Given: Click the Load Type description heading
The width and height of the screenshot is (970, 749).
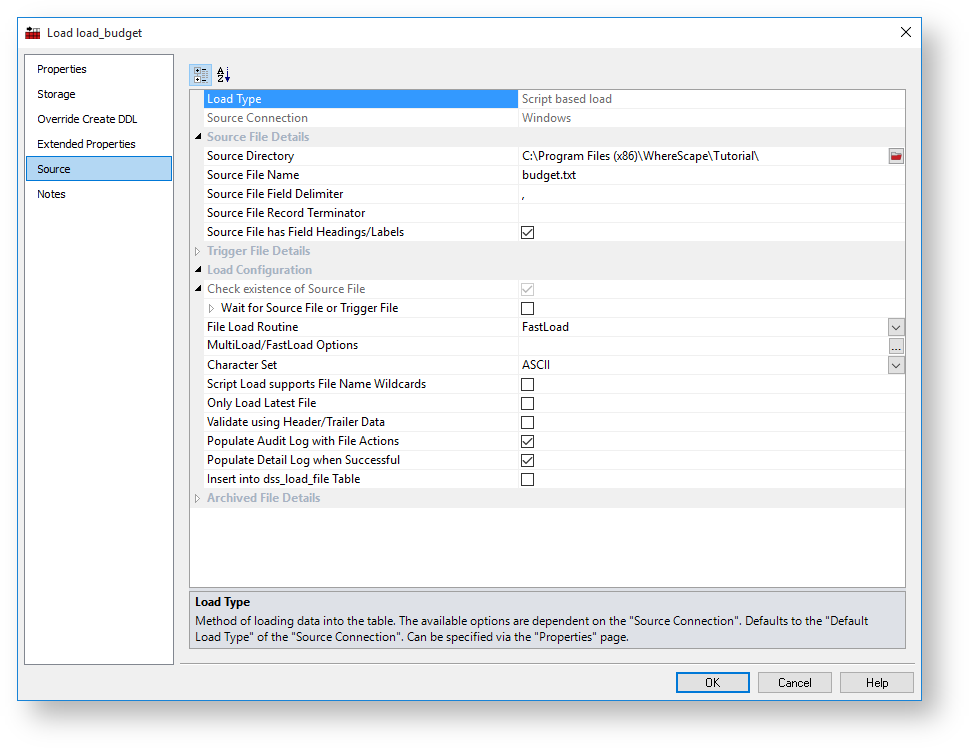Looking at the screenshot, I should pos(223,602).
